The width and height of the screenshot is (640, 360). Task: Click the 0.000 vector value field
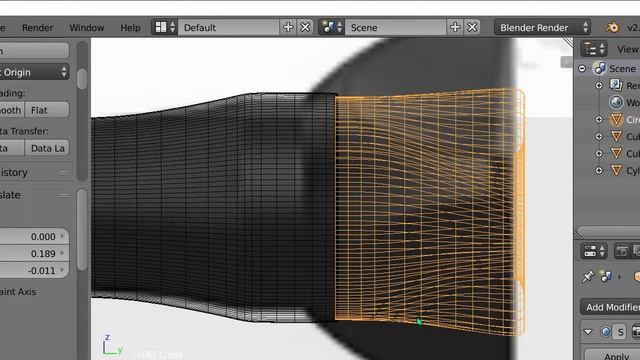(34, 236)
